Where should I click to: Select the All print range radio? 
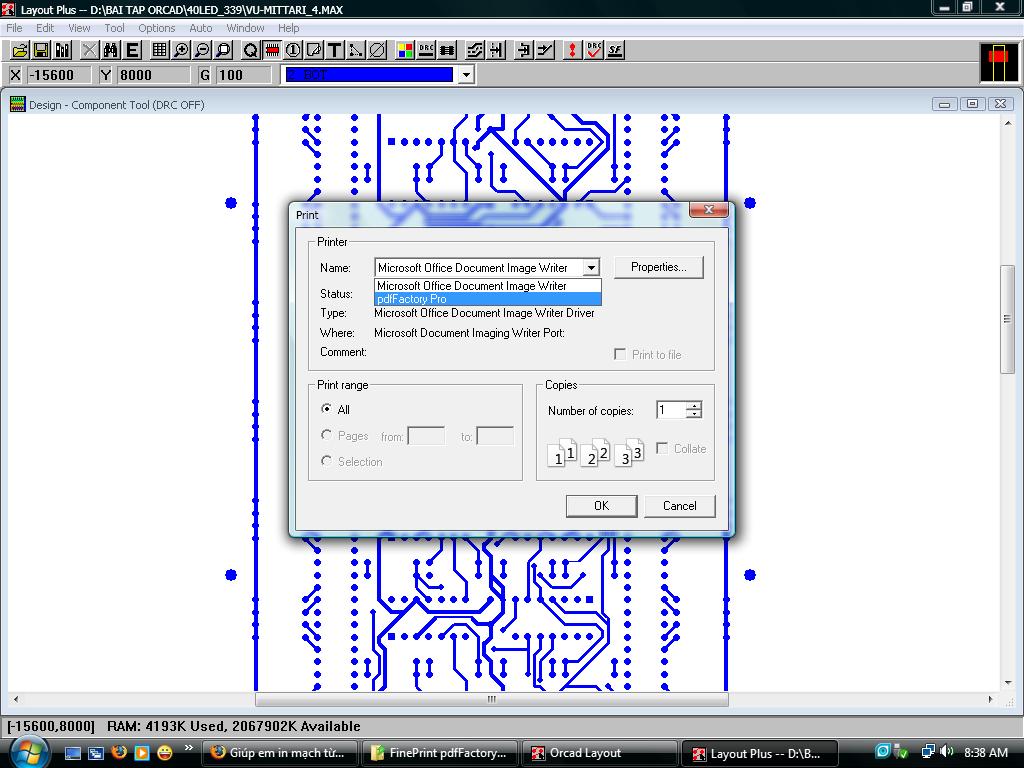[327, 409]
